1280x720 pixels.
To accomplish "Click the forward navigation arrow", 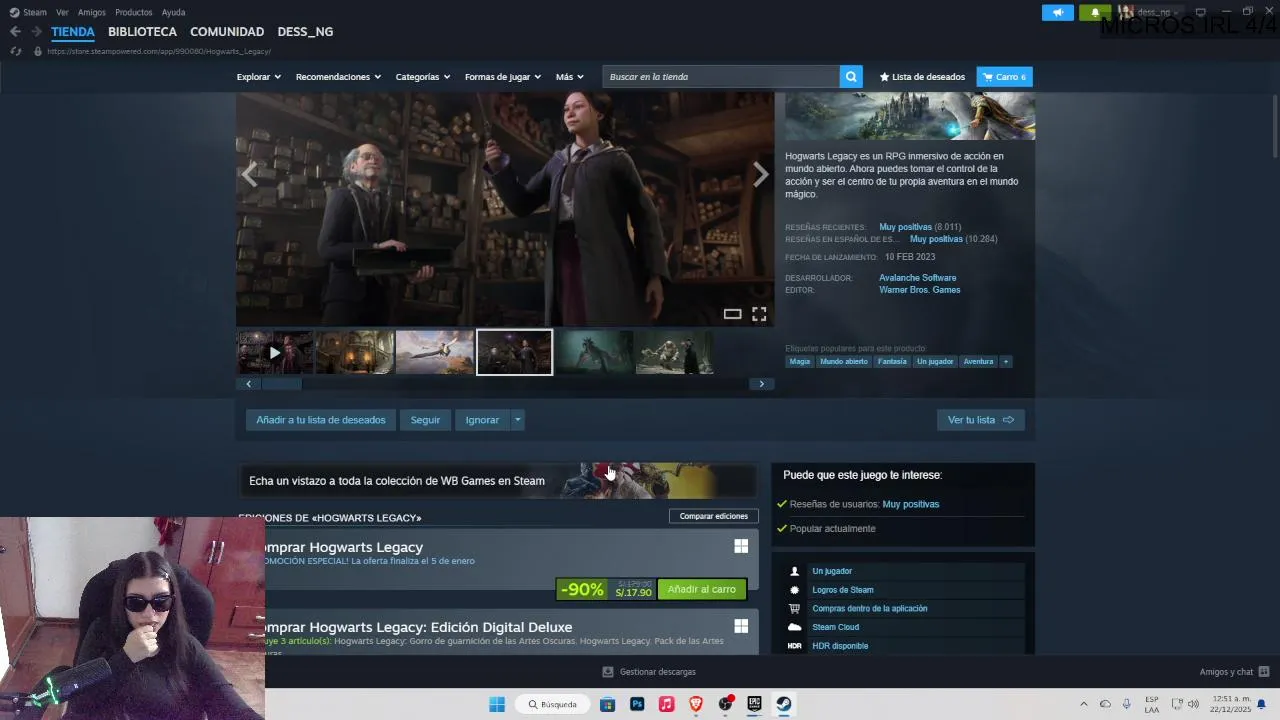I will [x=36, y=32].
